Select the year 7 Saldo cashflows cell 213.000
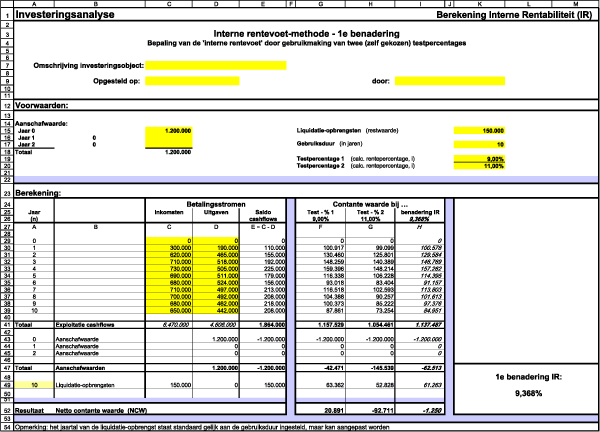 pos(263,290)
